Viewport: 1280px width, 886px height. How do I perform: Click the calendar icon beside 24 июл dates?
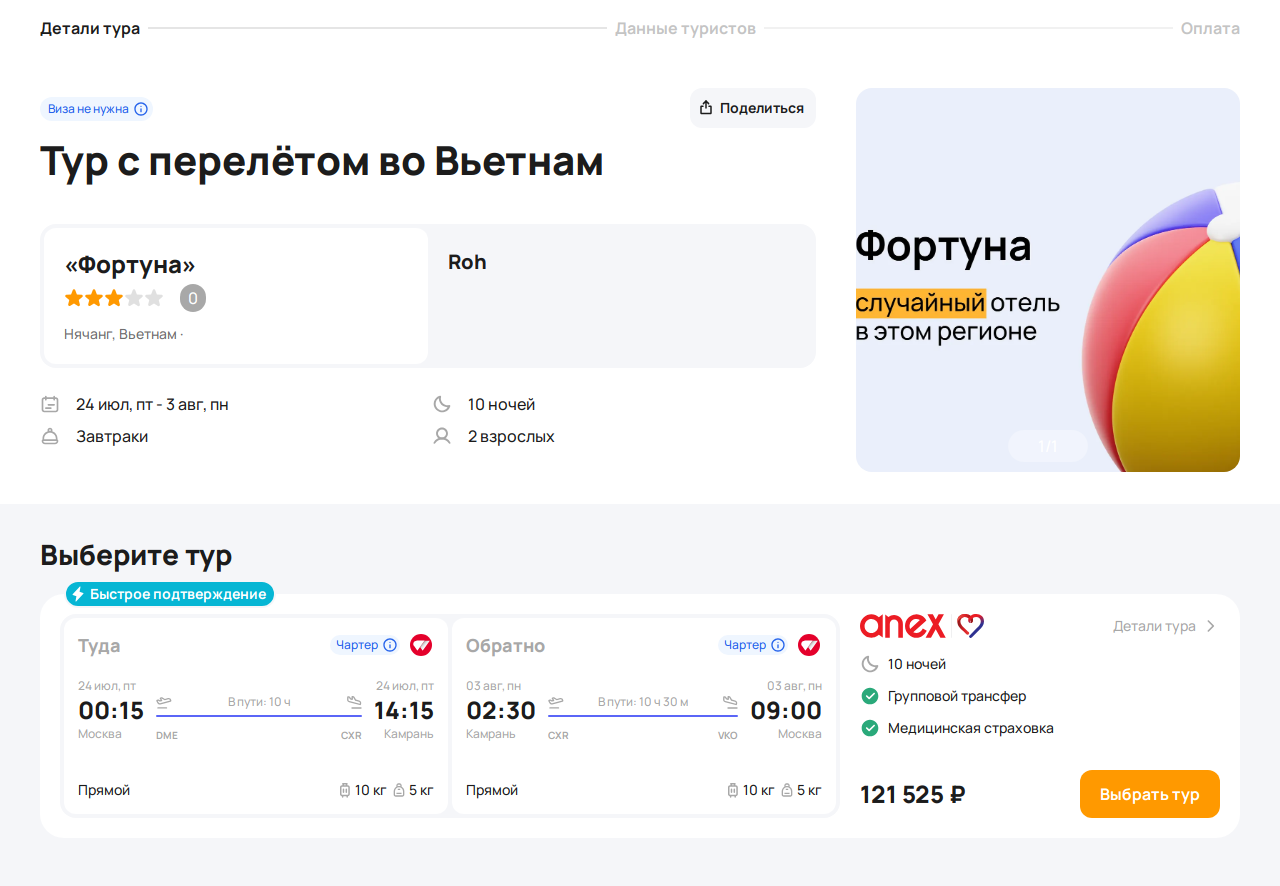pos(50,405)
